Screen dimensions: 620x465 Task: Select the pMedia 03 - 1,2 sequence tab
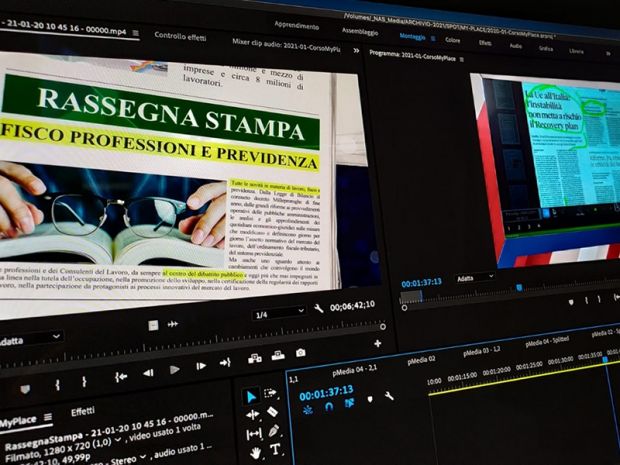482,350
